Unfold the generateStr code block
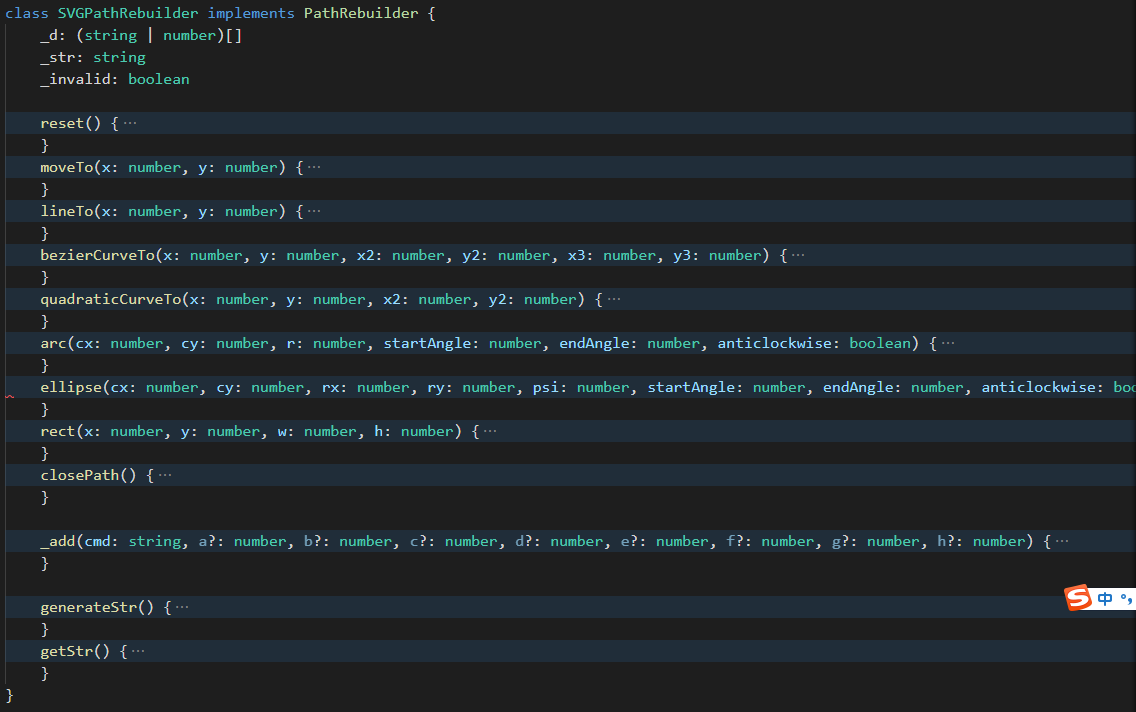 pyautogui.click(x=181, y=606)
